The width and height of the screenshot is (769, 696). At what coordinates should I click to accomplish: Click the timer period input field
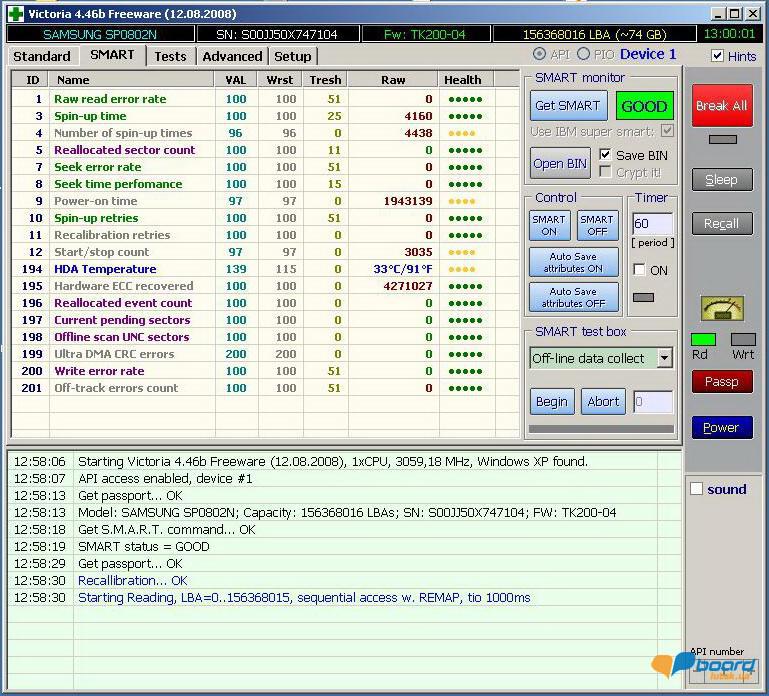coord(653,224)
